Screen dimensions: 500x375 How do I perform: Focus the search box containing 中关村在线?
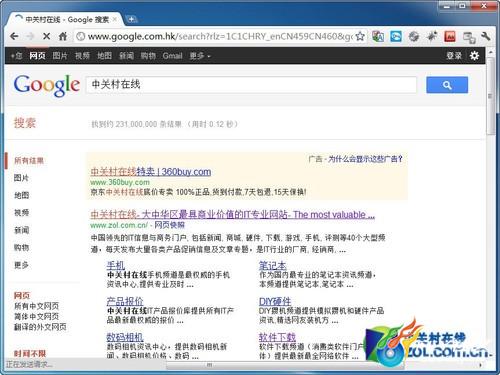click(251, 85)
